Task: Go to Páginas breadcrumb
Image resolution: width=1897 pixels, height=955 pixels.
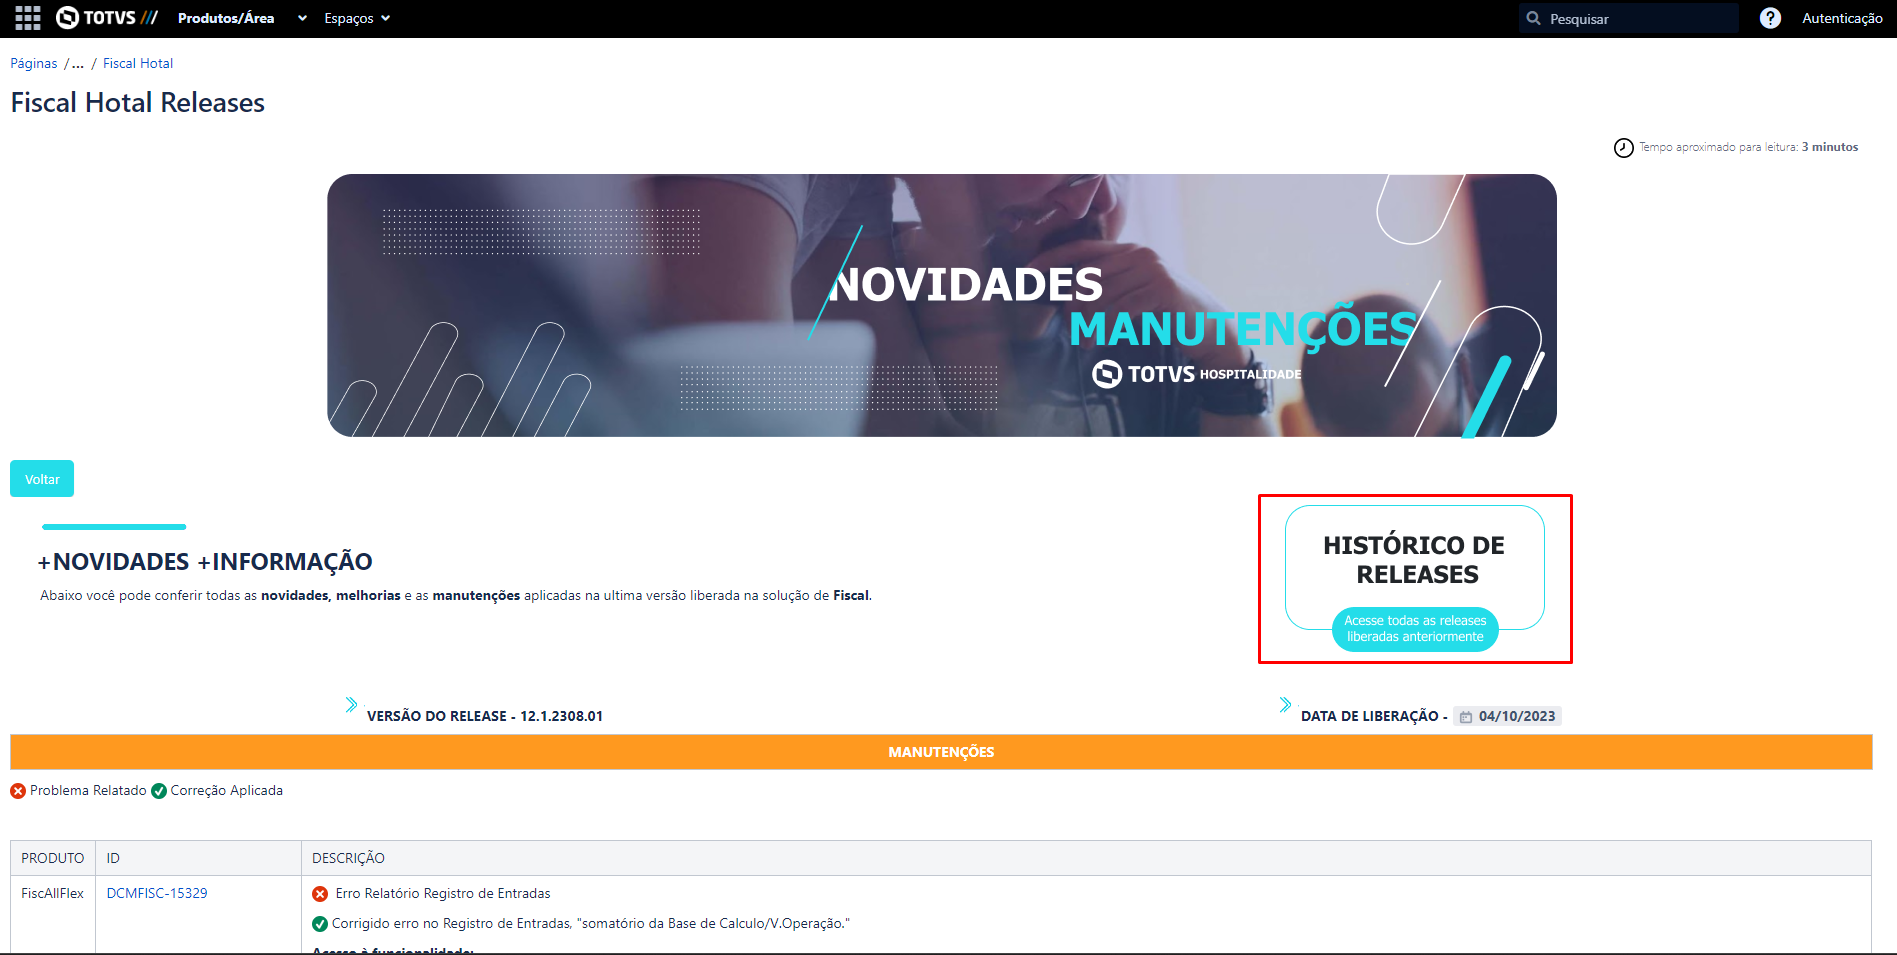Action: (x=34, y=63)
